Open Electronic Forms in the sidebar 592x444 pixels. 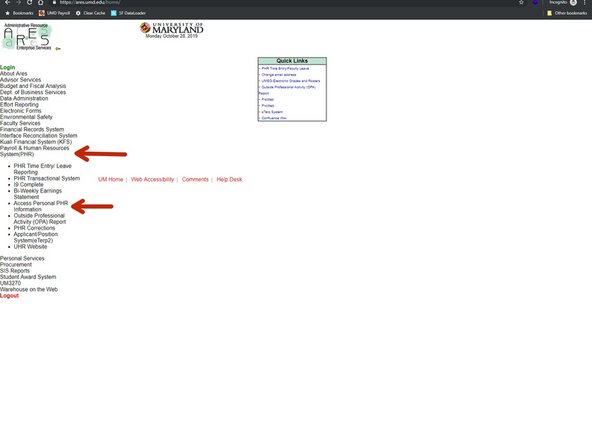pyautogui.click(x=20, y=111)
